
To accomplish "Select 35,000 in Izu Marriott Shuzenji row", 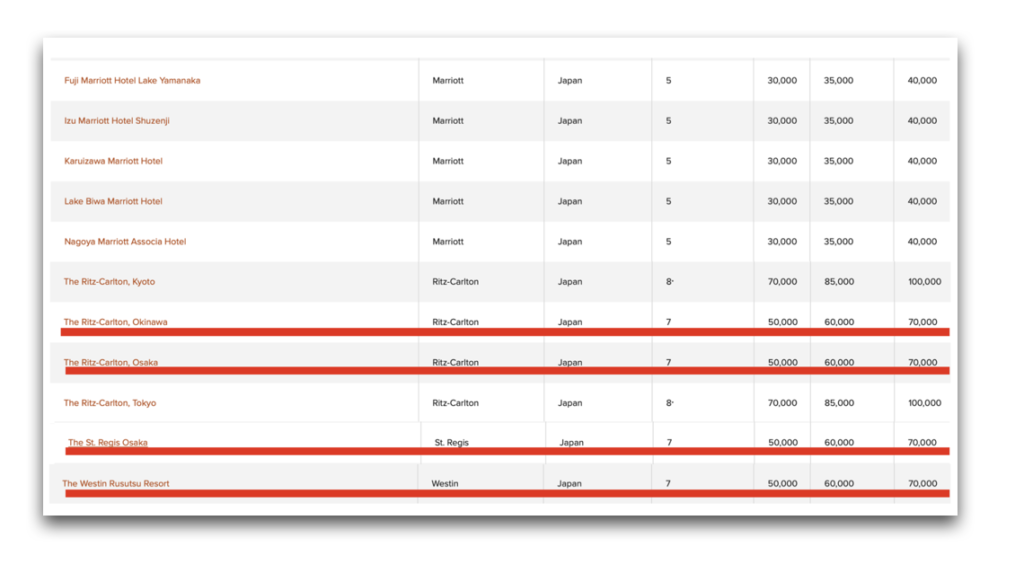I will (838, 121).
